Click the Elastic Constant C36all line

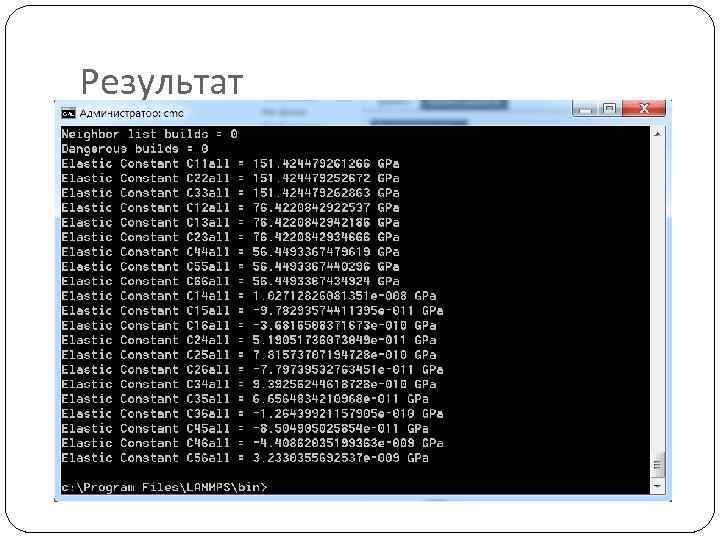(x=252, y=414)
